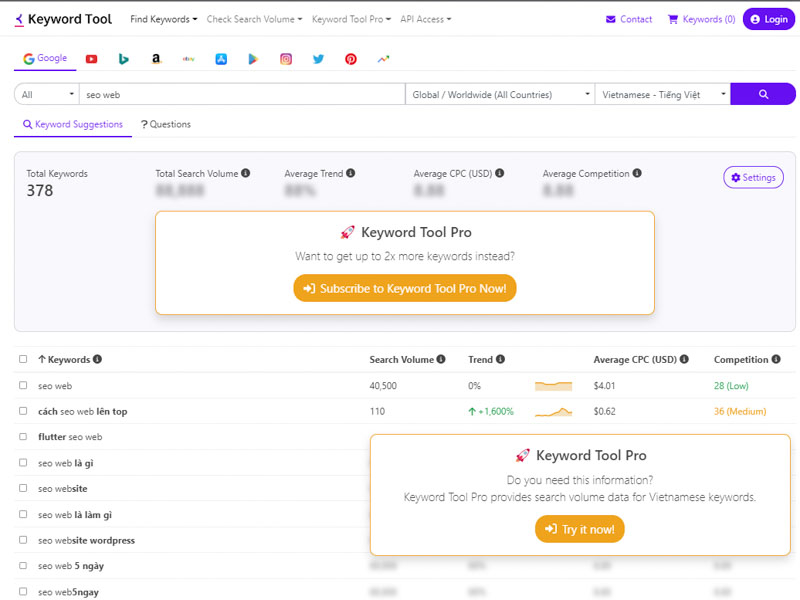The width and height of the screenshot is (800, 600).
Task: Select all keywords with header checkbox
Action: pos(23,359)
